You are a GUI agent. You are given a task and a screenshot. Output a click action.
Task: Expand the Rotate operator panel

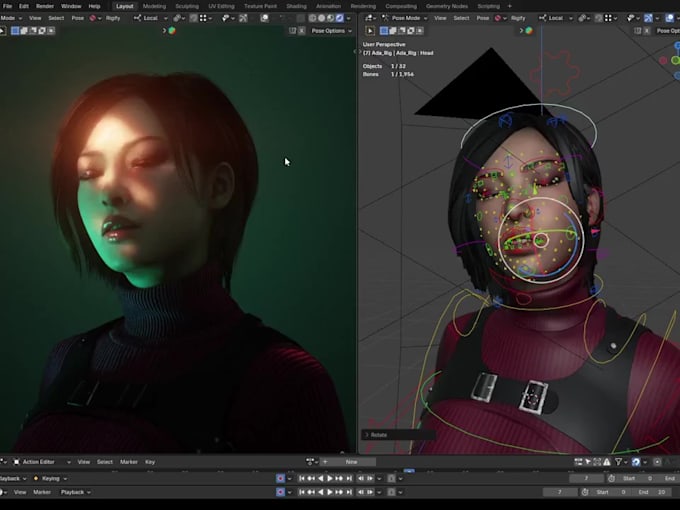[398, 435]
